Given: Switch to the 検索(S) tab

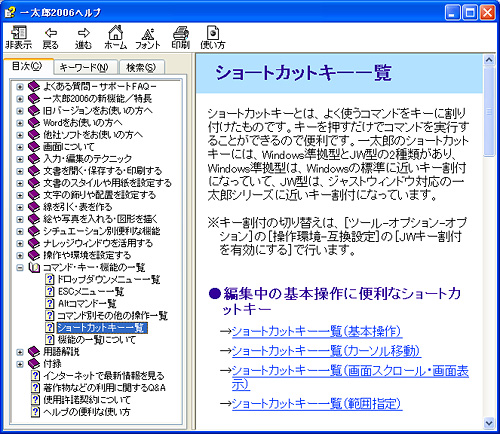Looking at the screenshot, I should point(141,68).
